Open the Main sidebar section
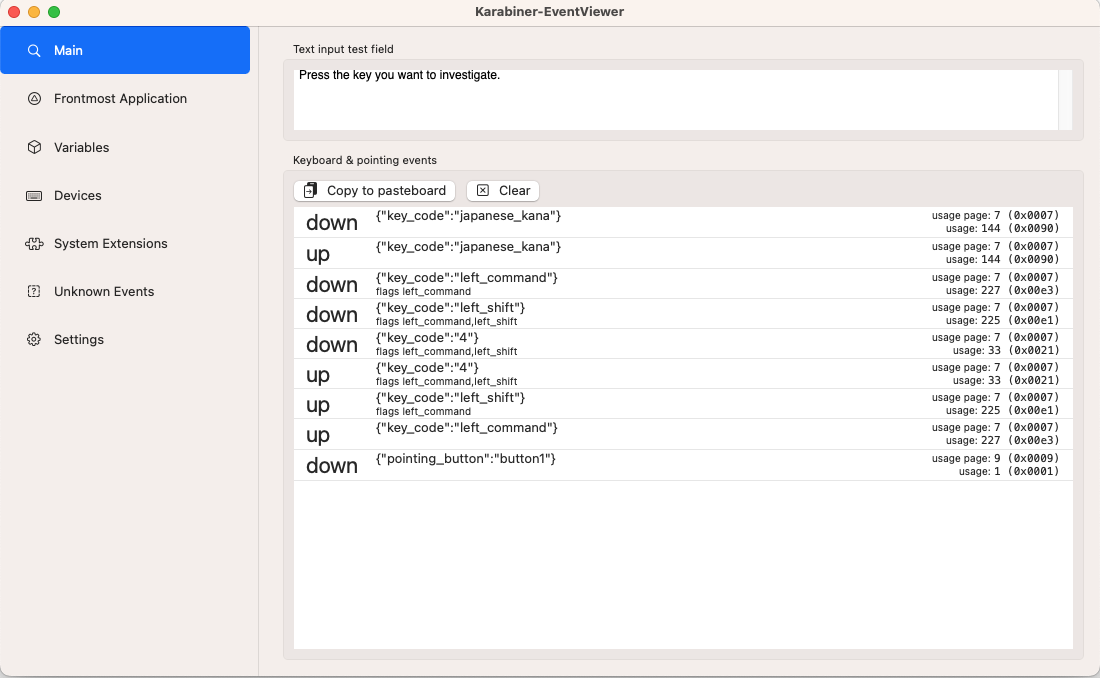The image size is (1100, 678). pos(125,50)
